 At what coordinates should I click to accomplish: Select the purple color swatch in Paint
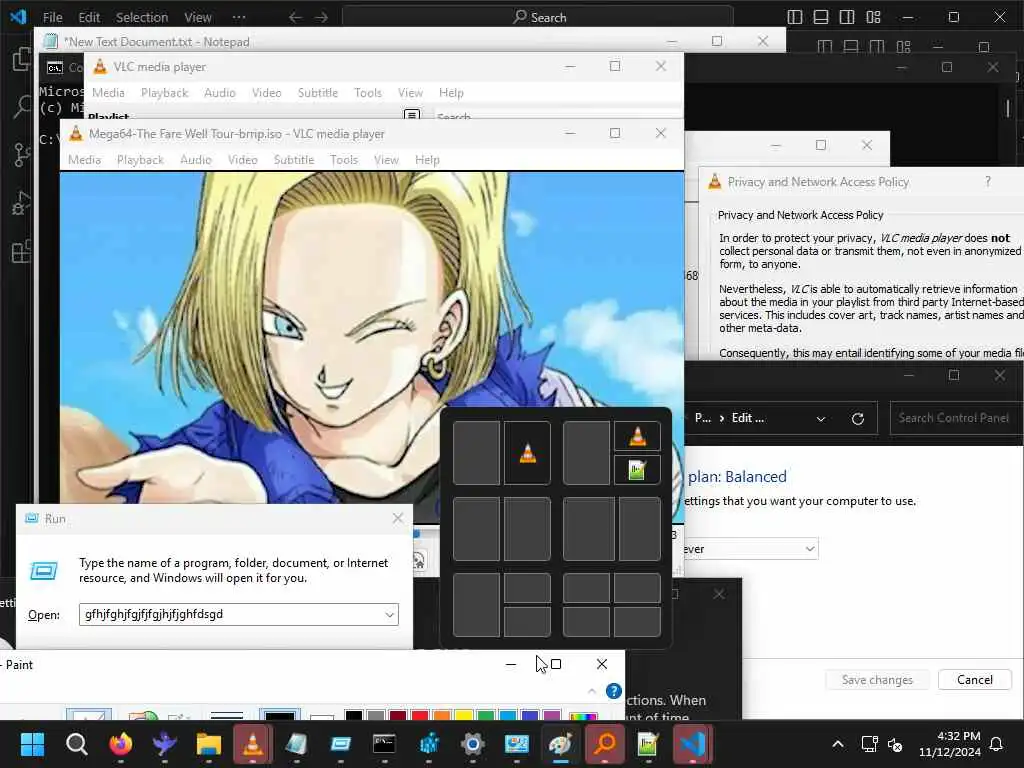pos(552,715)
